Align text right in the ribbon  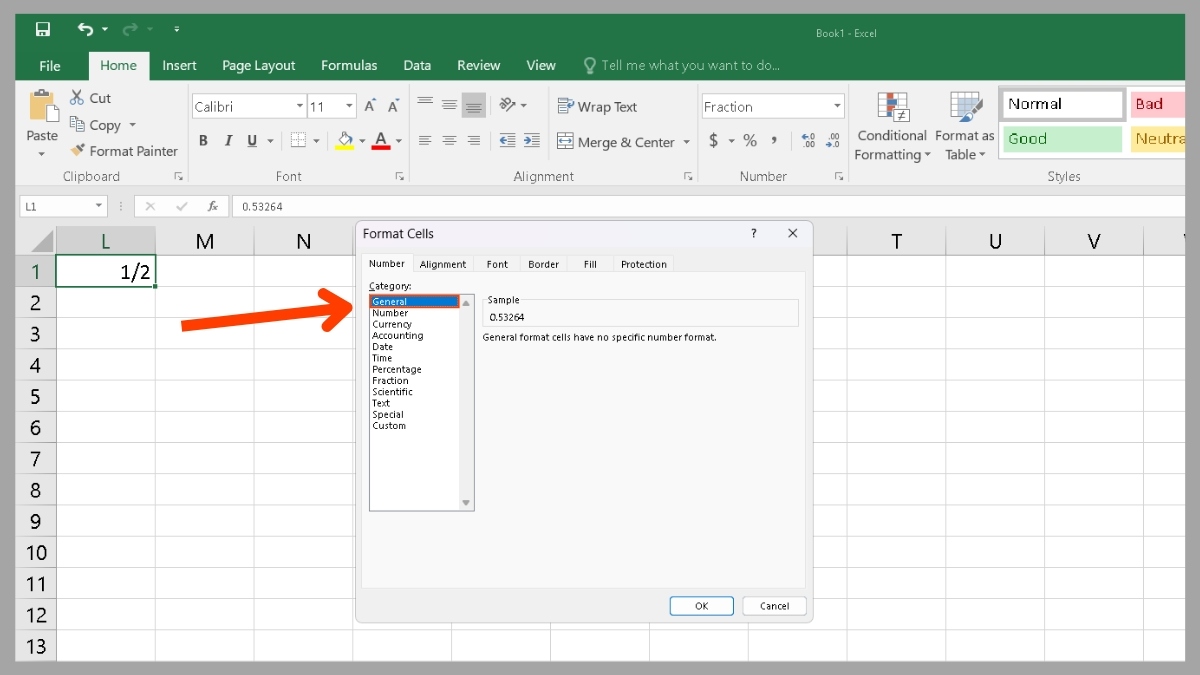(474, 141)
